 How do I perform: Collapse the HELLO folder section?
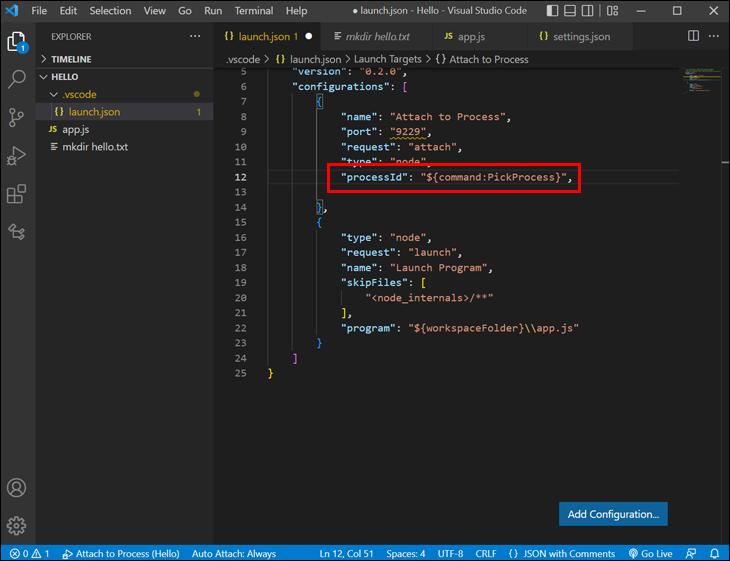point(64,77)
